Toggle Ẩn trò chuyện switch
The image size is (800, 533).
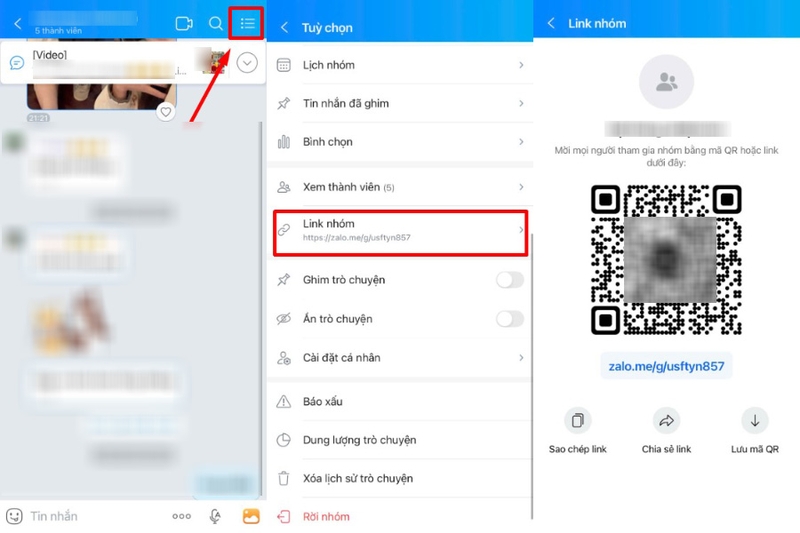[x=510, y=319]
